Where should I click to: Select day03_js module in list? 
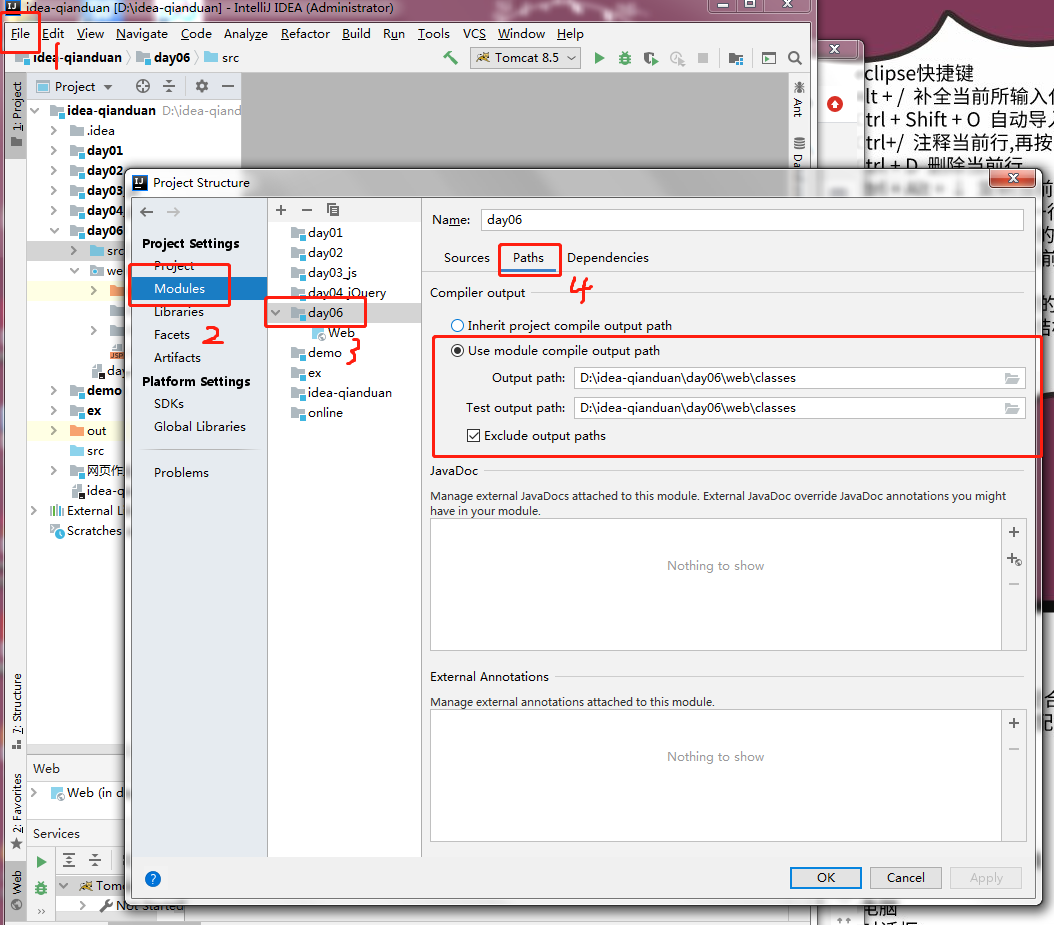332,273
